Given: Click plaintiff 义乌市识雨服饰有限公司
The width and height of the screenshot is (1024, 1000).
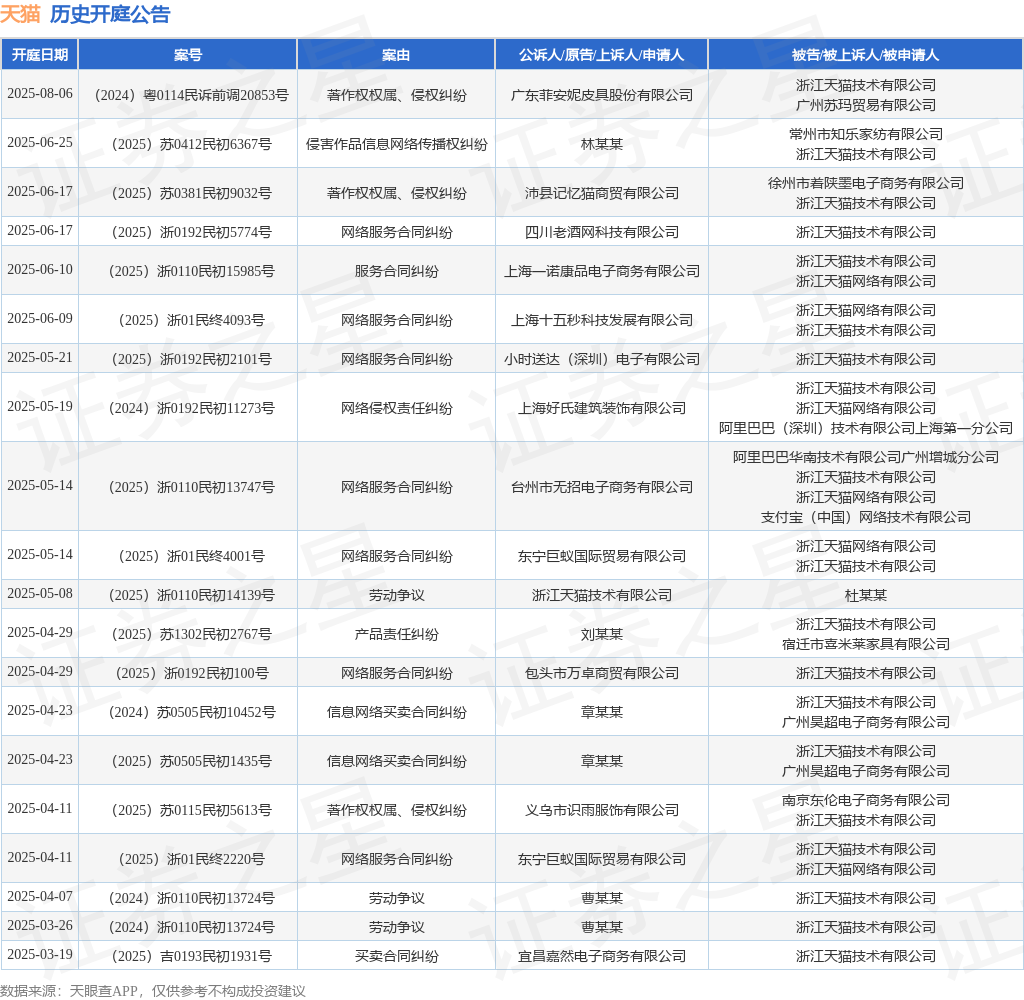Looking at the screenshot, I should point(601,810).
